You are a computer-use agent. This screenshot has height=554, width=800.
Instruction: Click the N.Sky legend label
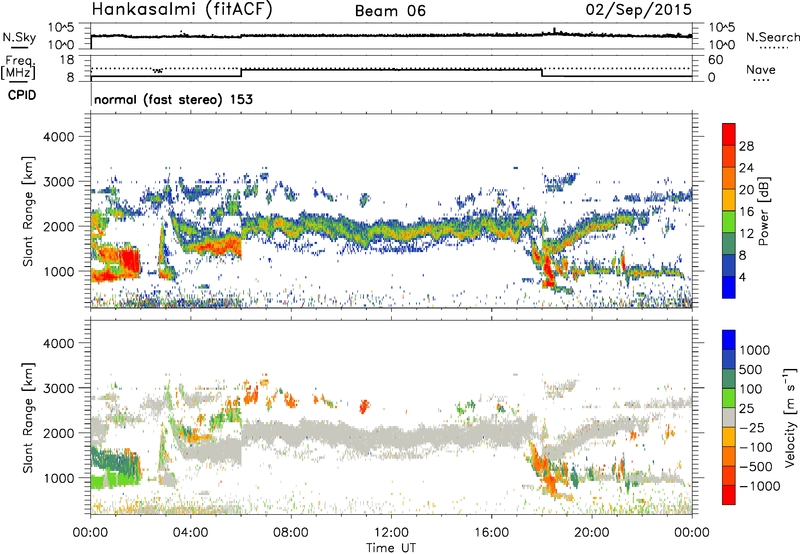pos(19,37)
